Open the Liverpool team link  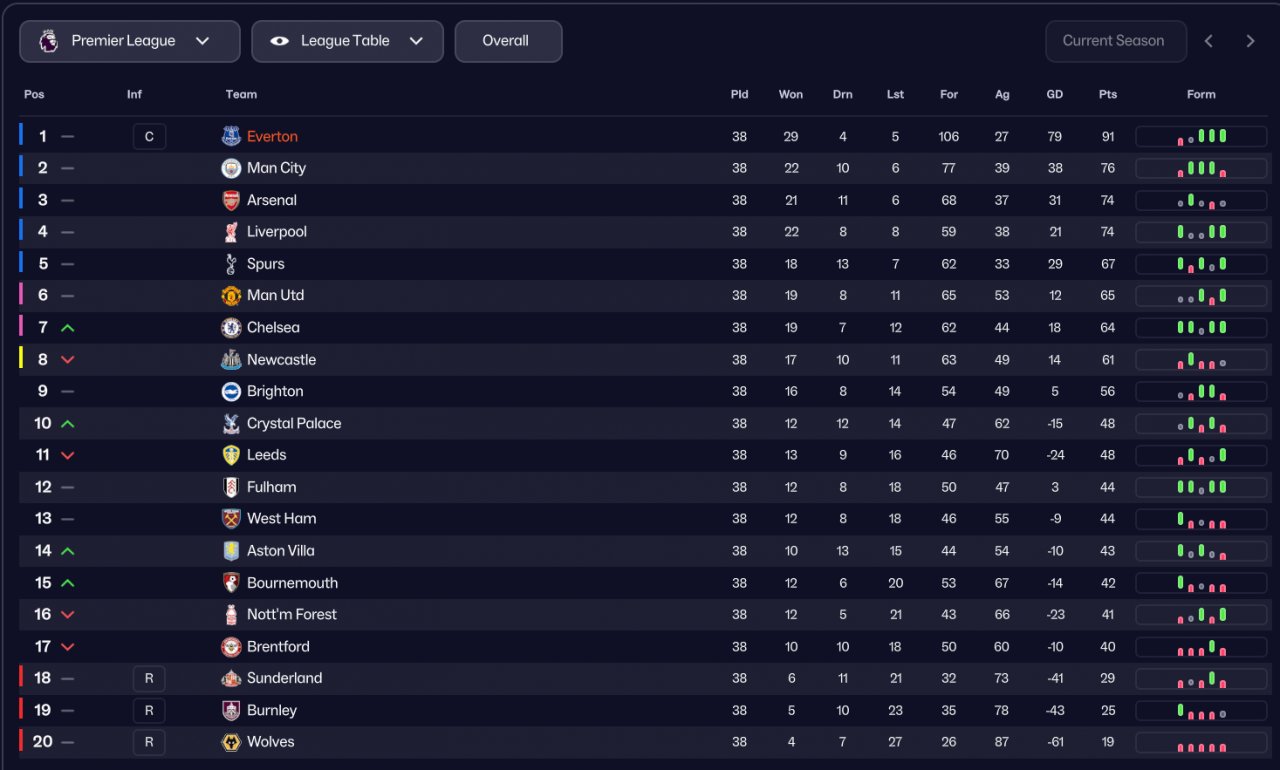[x=277, y=232]
